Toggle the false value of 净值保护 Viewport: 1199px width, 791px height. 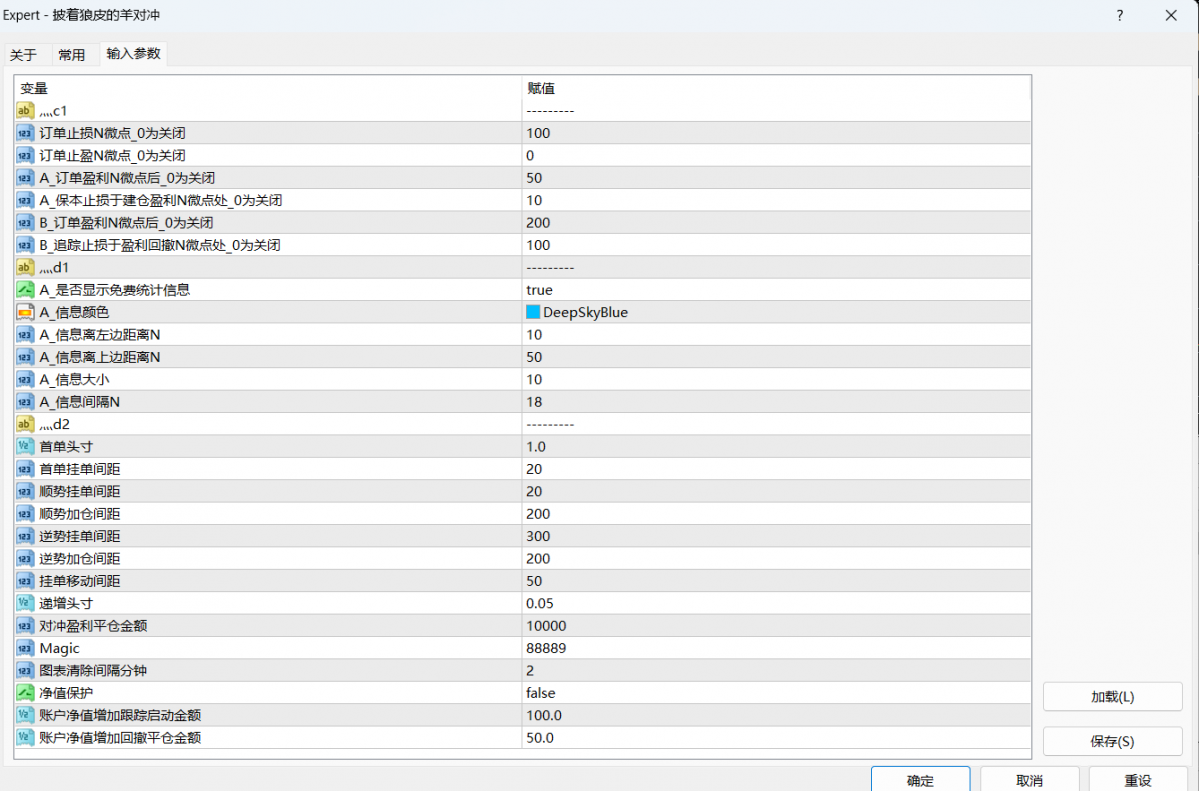coord(541,693)
